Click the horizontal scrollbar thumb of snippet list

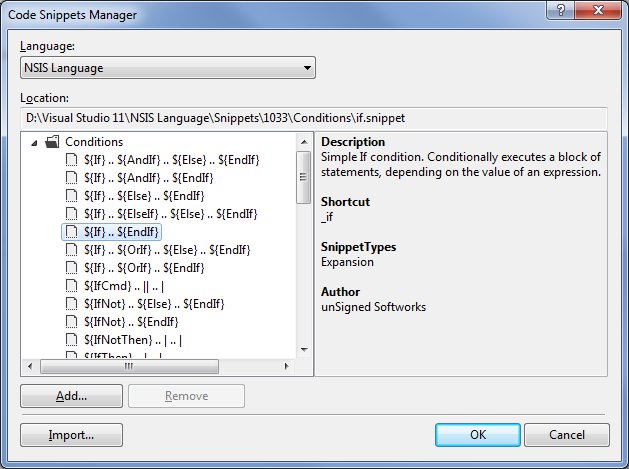tap(129, 366)
